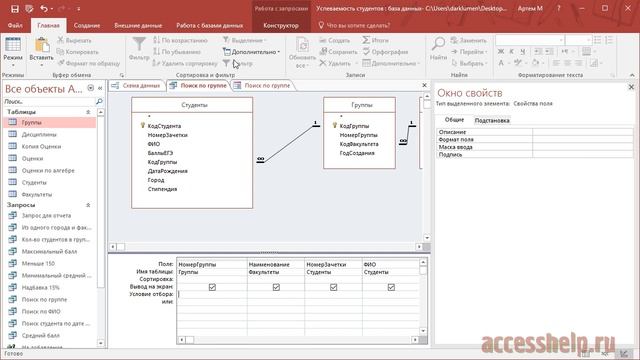Click the Save icon in quick access toolbar
Screen dimensions: 640x360
pyautogui.click(x=15, y=9)
